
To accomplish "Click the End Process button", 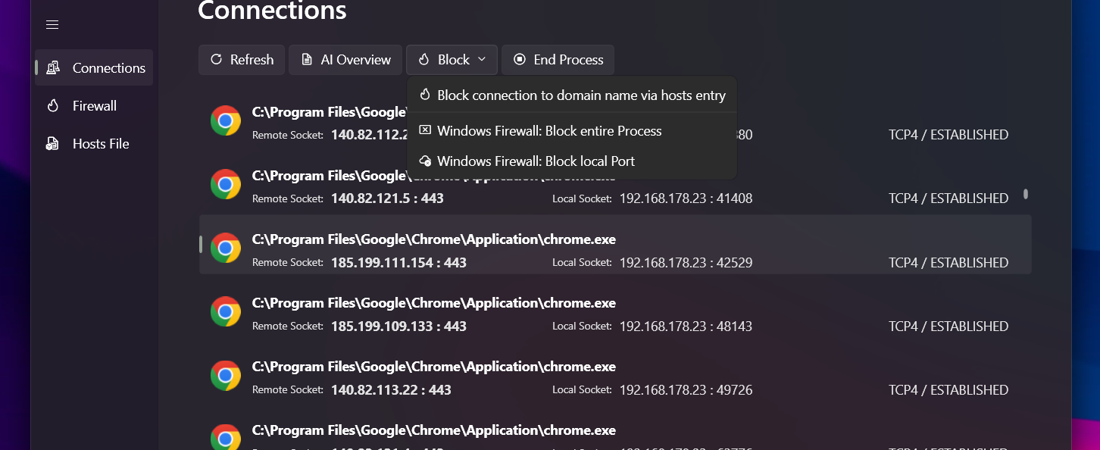I will (558, 60).
